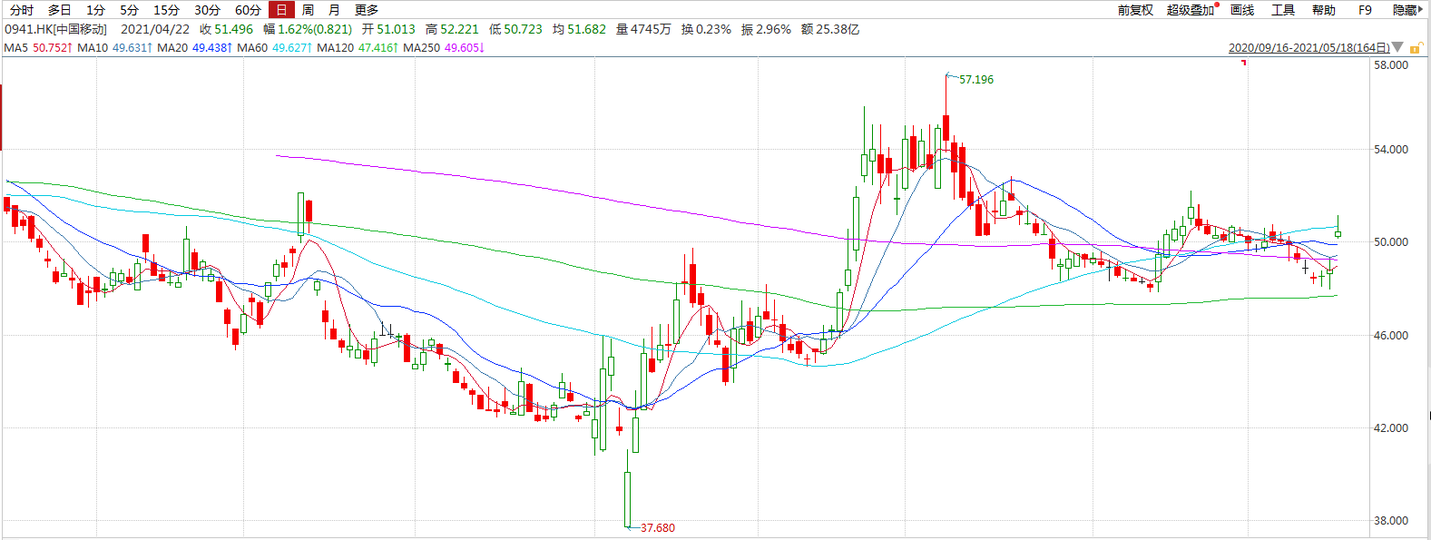Choose the 15分 timeframe

(x=166, y=10)
